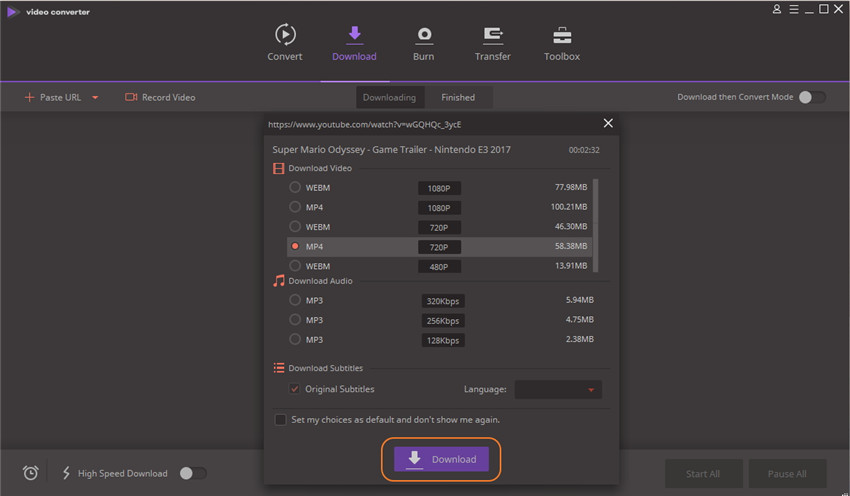Screen dimensions: 850x496
Task: Open the Convert section icon
Action: pos(285,35)
